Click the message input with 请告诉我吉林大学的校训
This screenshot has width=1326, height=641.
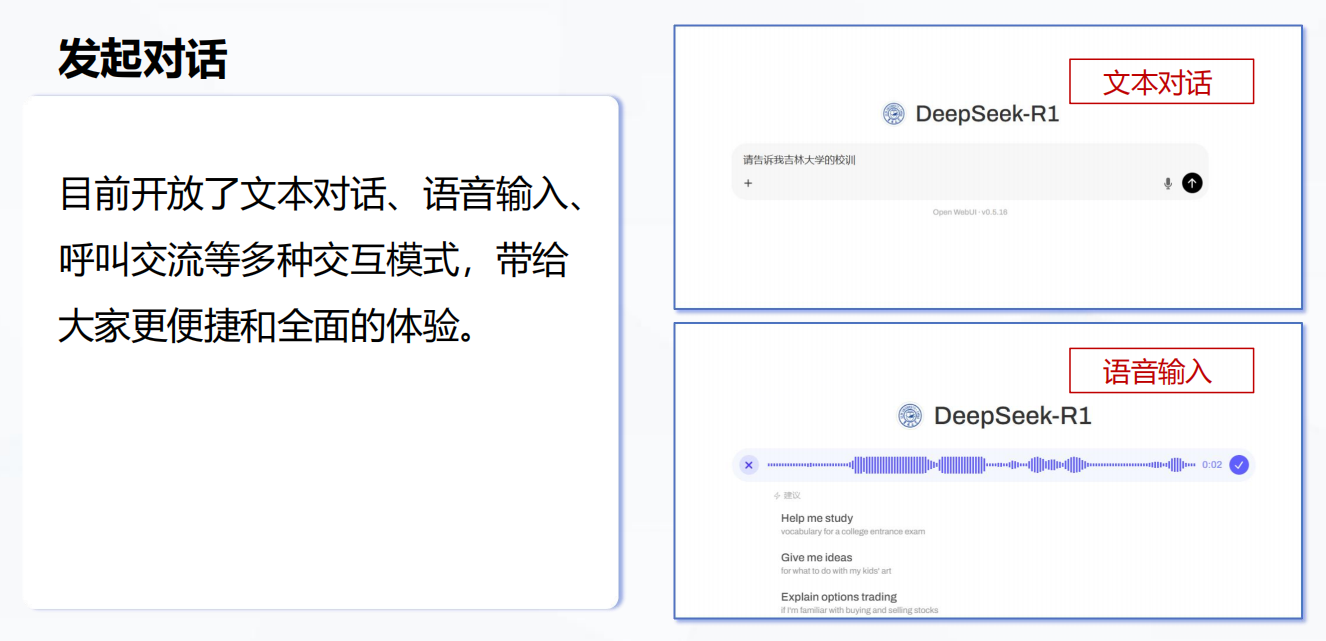pyautogui.click(x=970, y=171)
